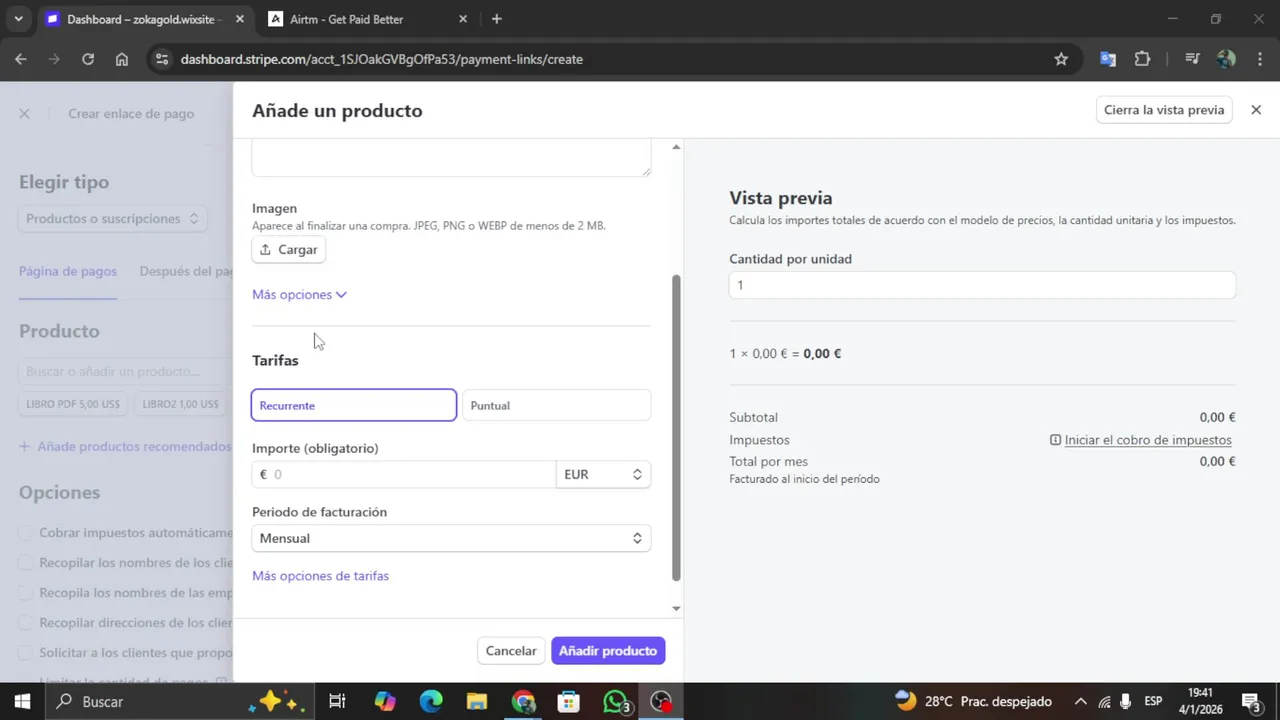Click Cancelar button
The height and width of the screenshot is (720, 1280).
pos(511,651)
